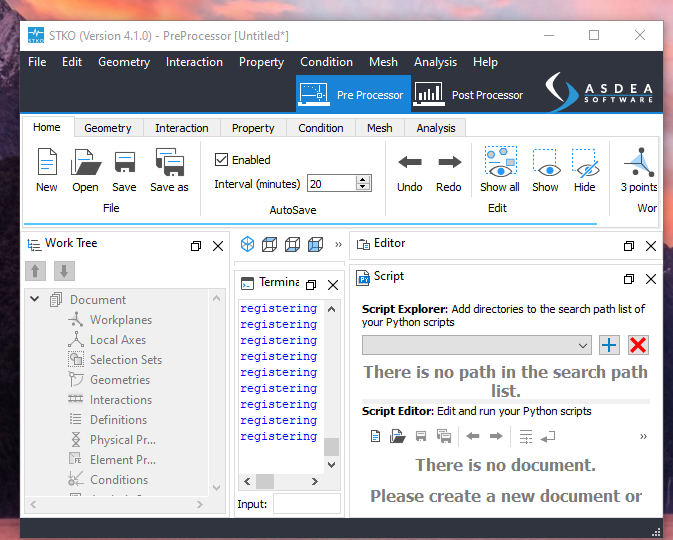Click the save-all icon in Script Editor toolbar
The image size is (673, 540).
pyautogui.click(x=444, y=437)
